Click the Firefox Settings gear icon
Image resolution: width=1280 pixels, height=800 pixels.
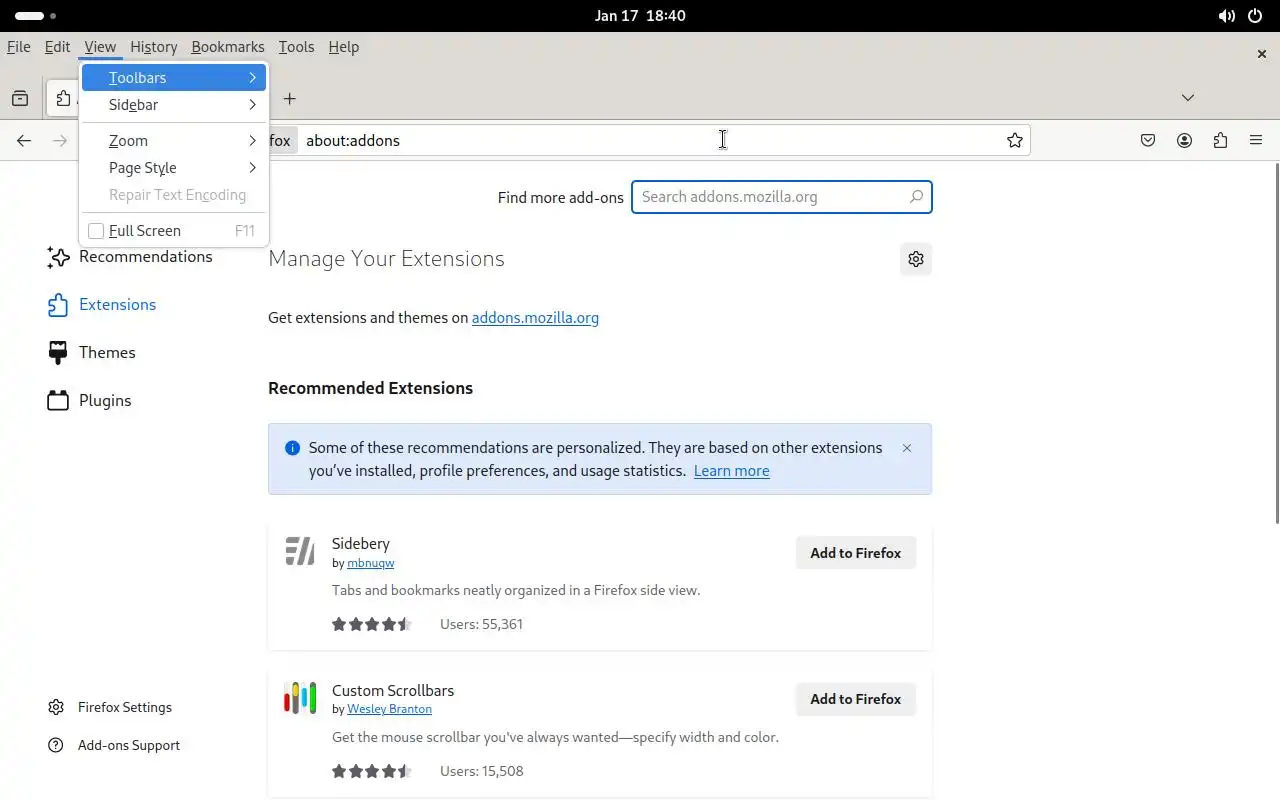click(56, 707)
